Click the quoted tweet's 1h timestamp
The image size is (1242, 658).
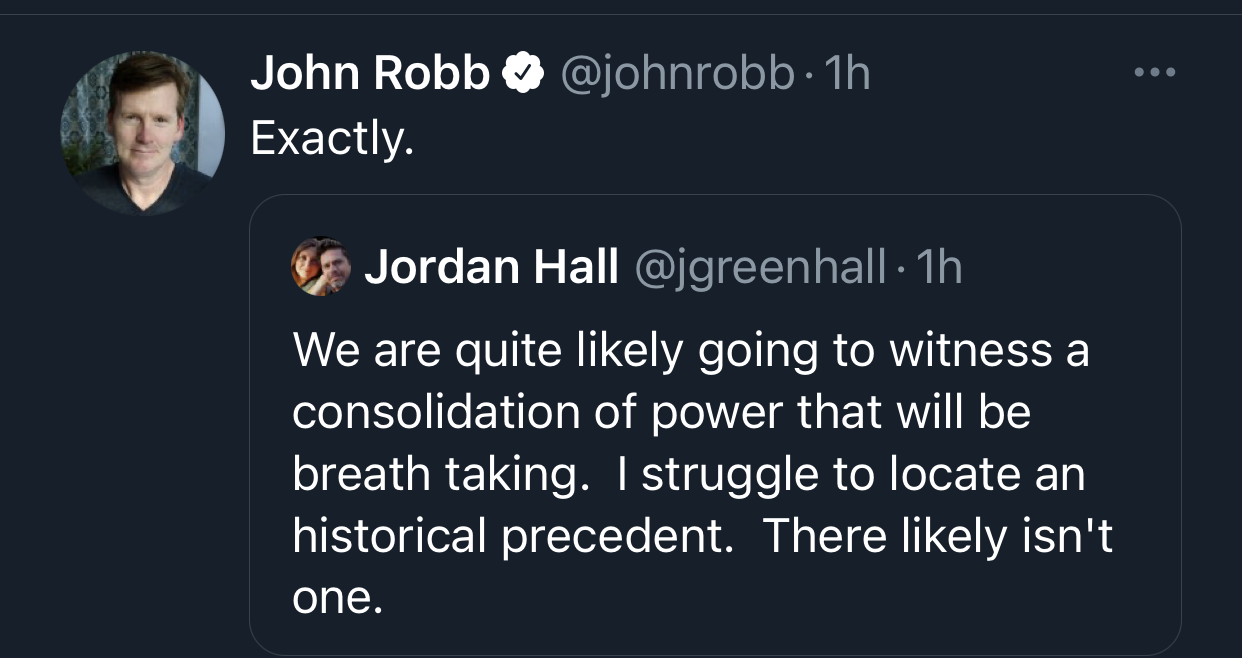938,267
